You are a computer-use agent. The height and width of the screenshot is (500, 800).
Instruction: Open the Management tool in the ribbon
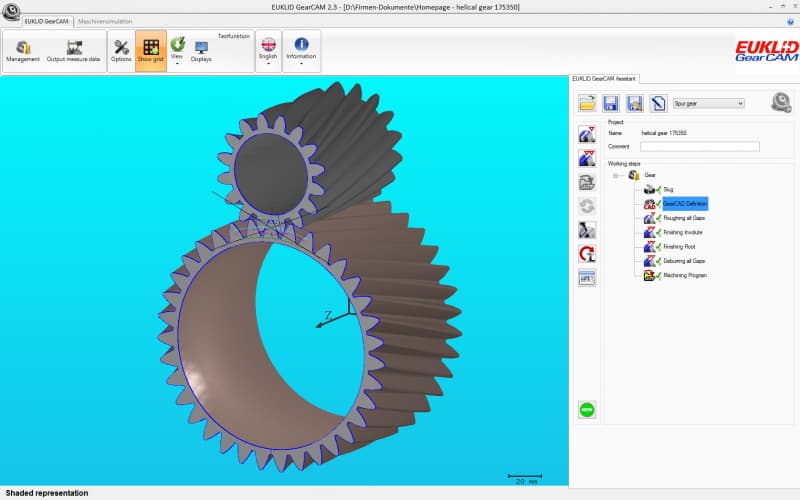(22, 52)
